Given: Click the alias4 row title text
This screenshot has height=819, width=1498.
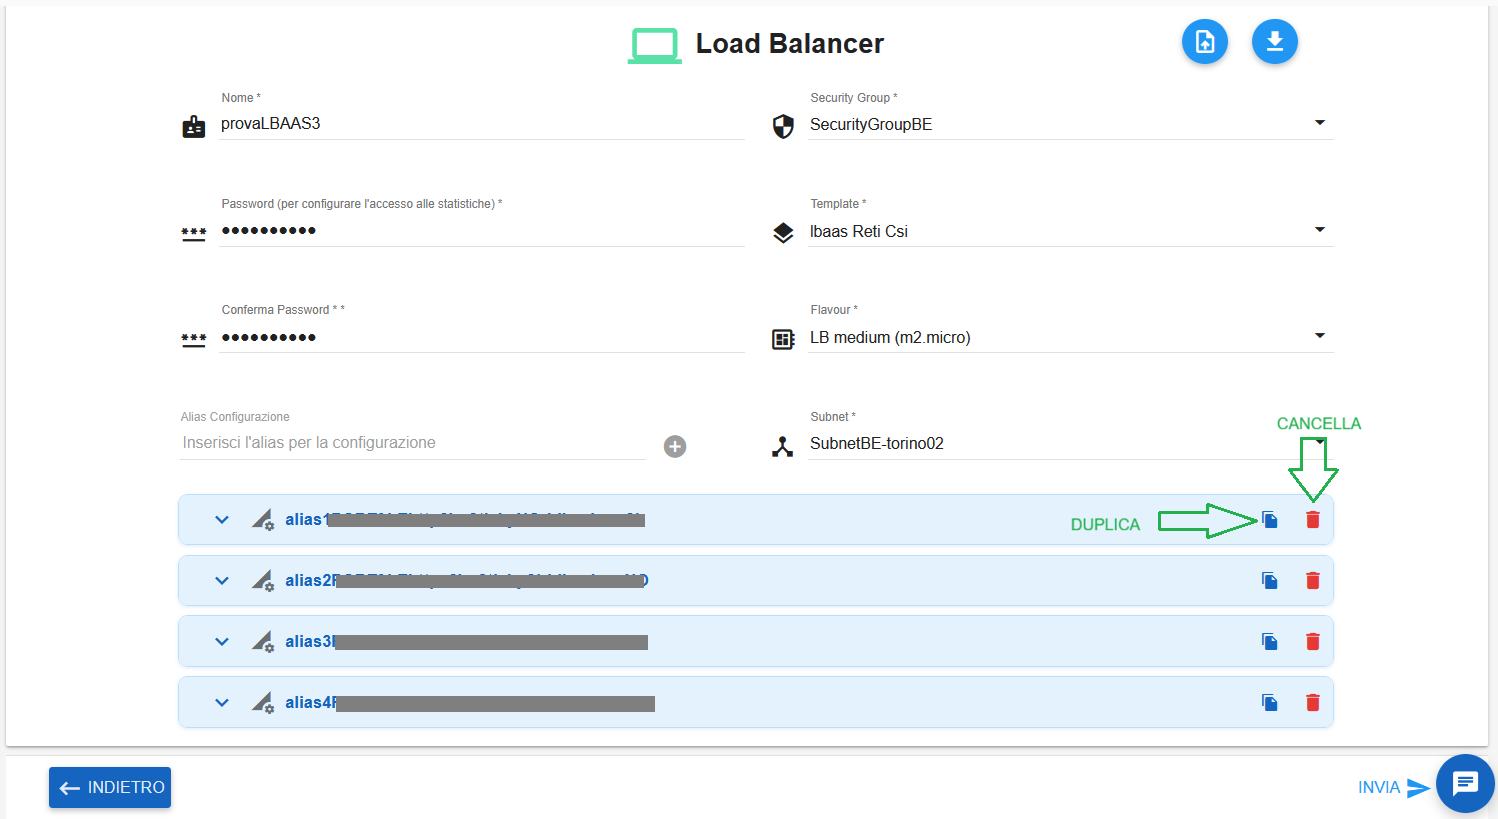Looking at the screenshot, I should (470, 703).
